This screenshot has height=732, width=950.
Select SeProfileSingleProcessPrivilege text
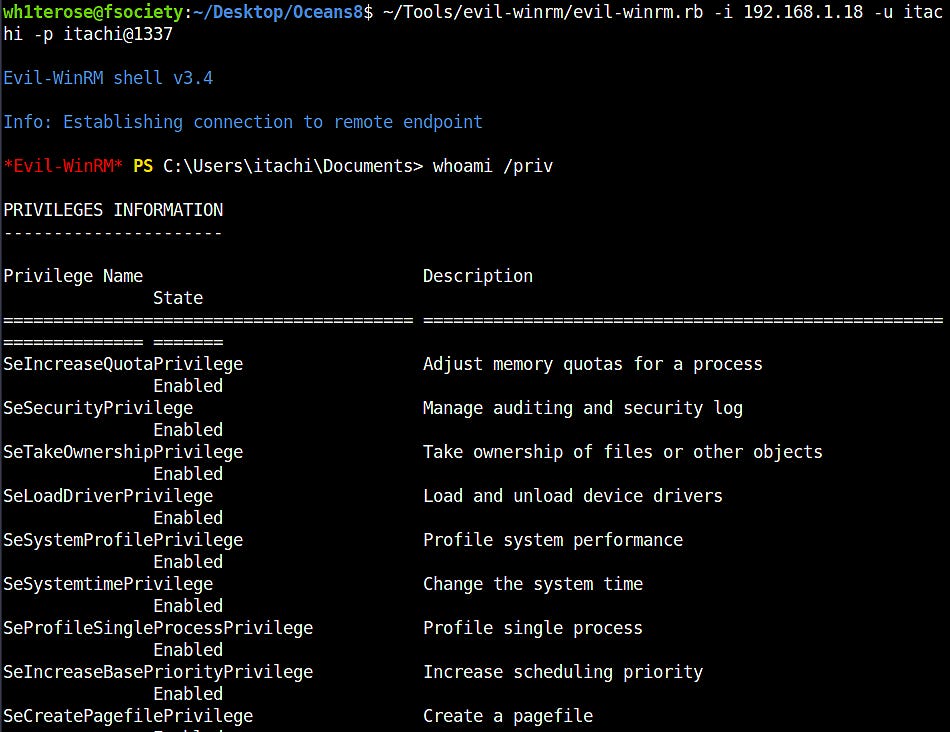[x=158, y=628]
